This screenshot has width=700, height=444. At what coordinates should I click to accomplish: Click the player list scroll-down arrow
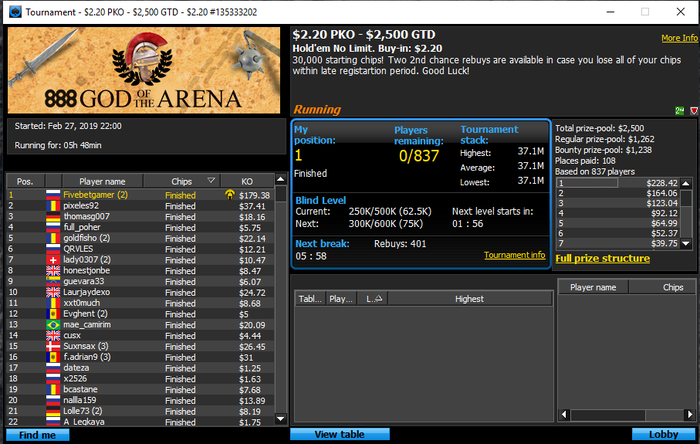click(x=280, y=419)
